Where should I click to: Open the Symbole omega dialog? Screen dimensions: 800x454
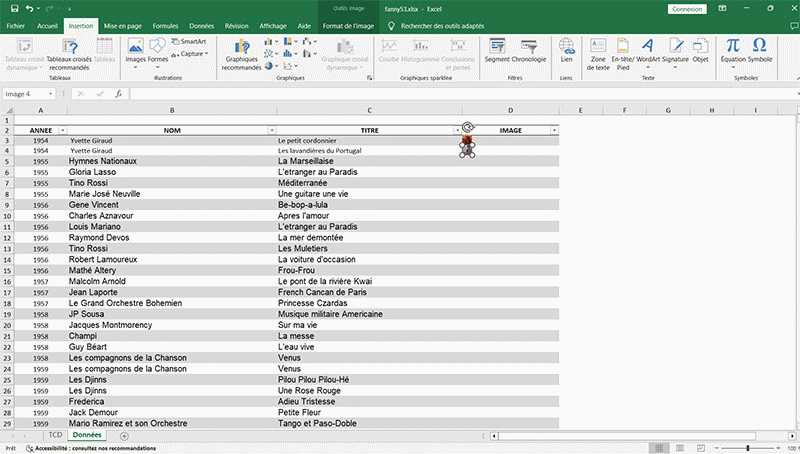point(760,51)
